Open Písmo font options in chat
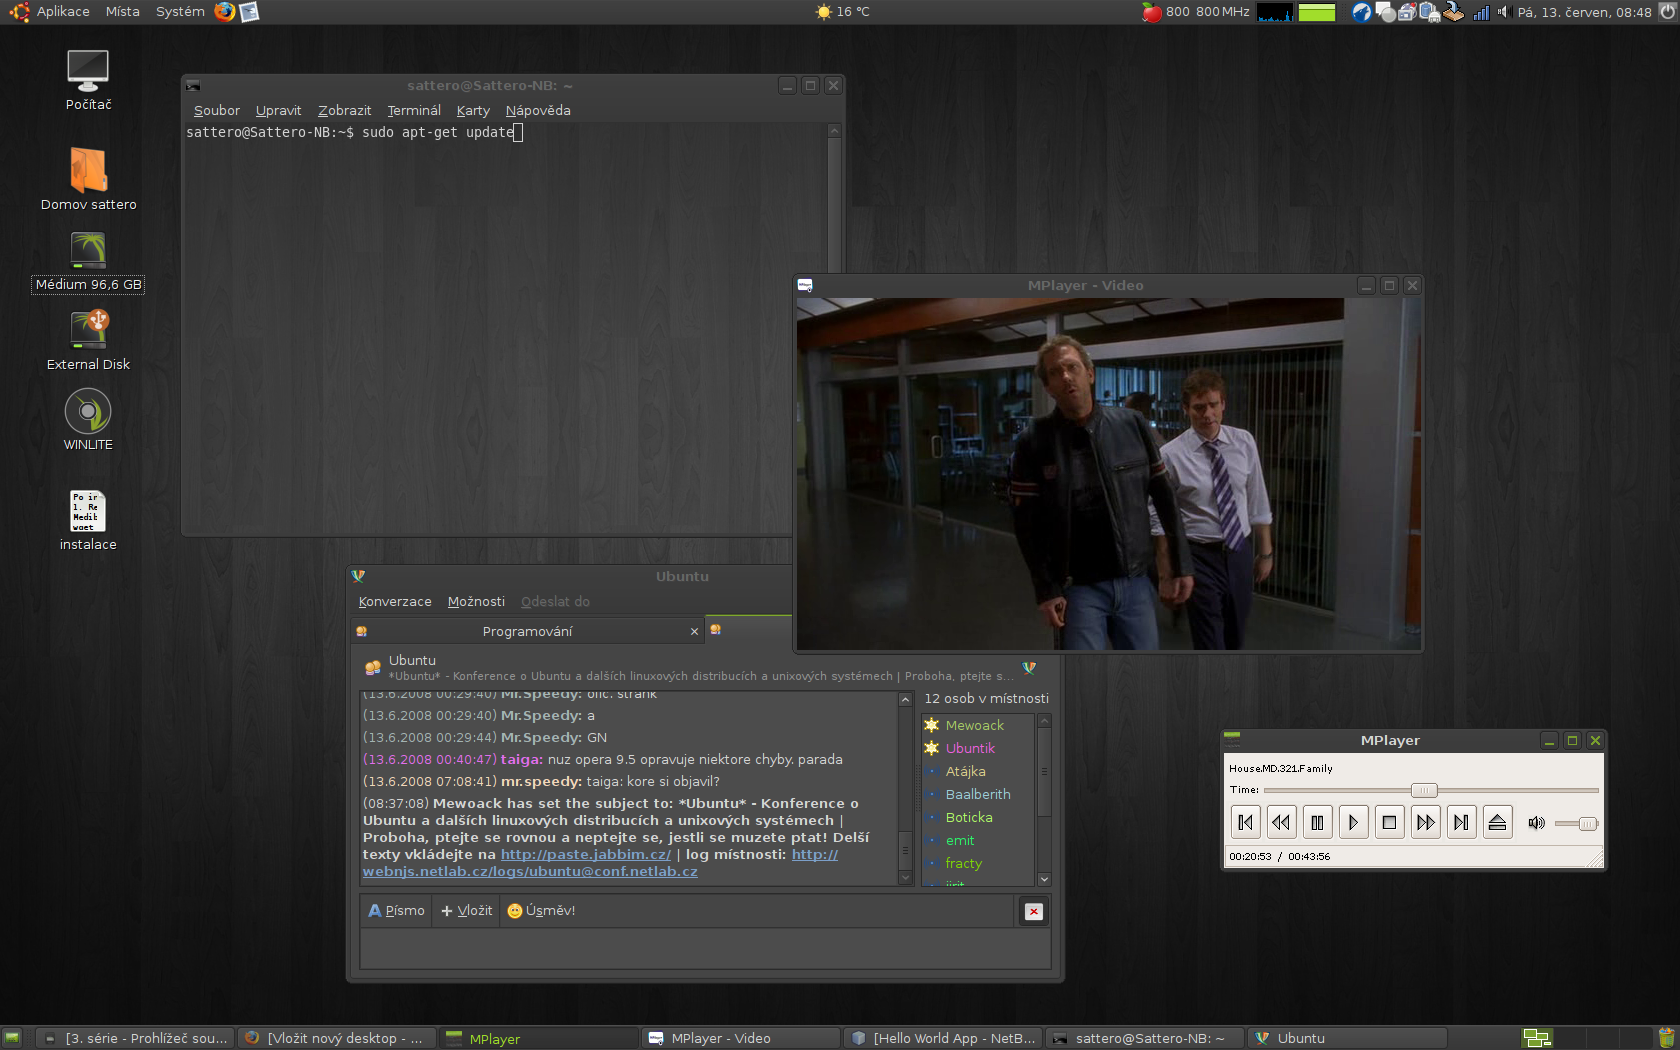This screenshot has height=1050, width=1680. point(397,910)
